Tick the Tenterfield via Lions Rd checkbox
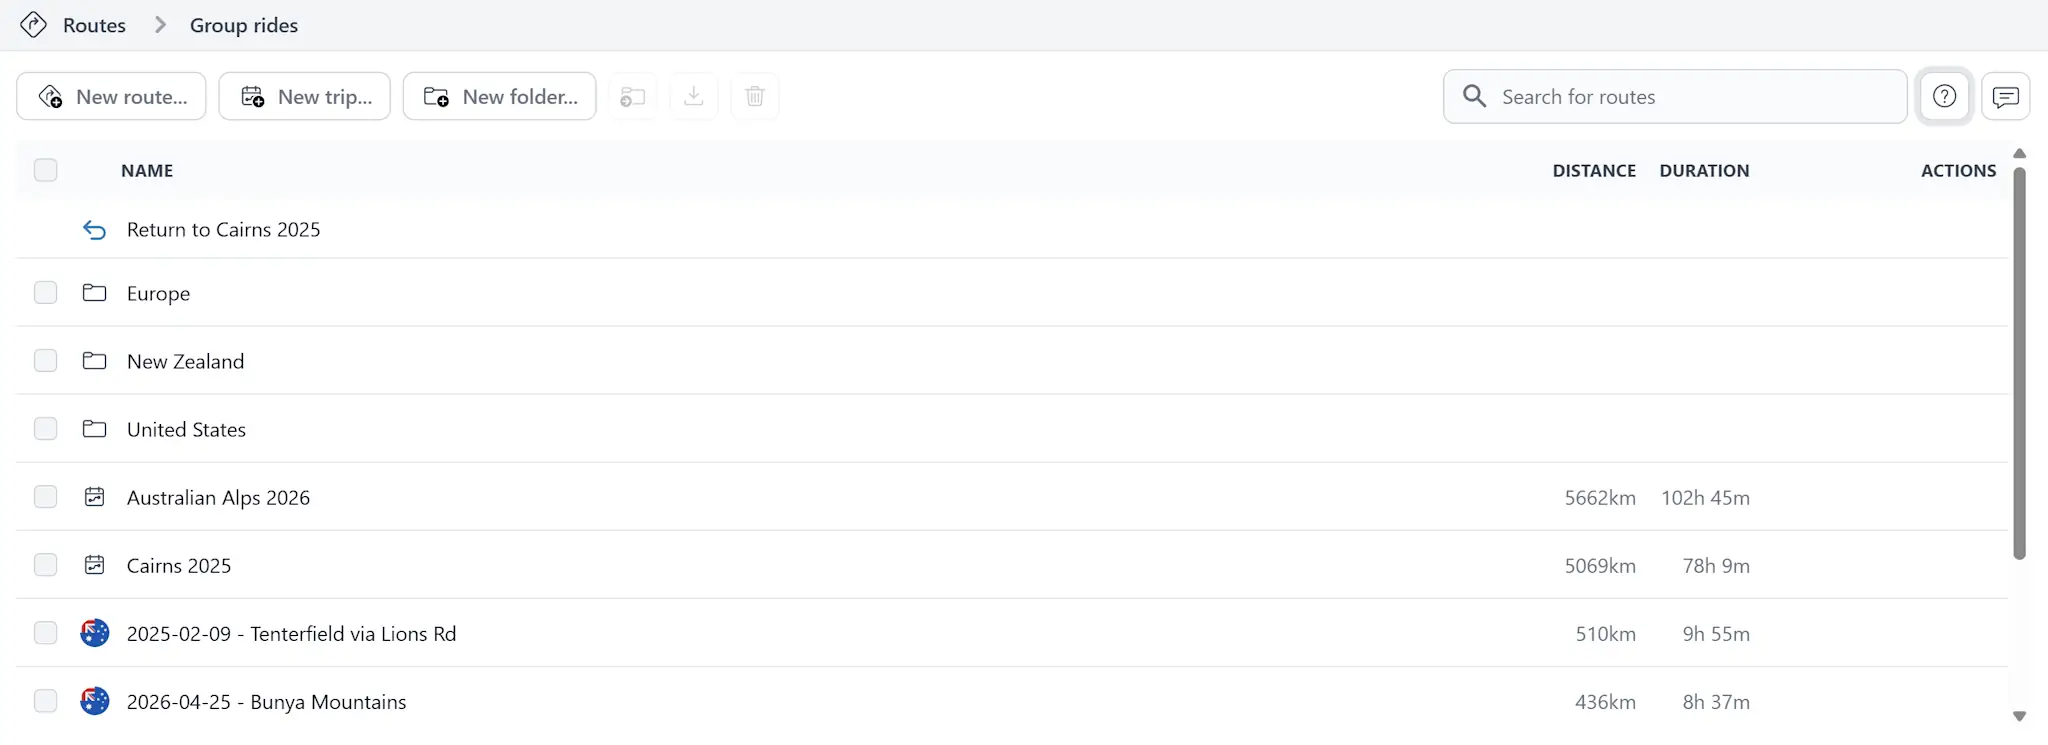This screenshot has height=745, width=2048. 46,633
